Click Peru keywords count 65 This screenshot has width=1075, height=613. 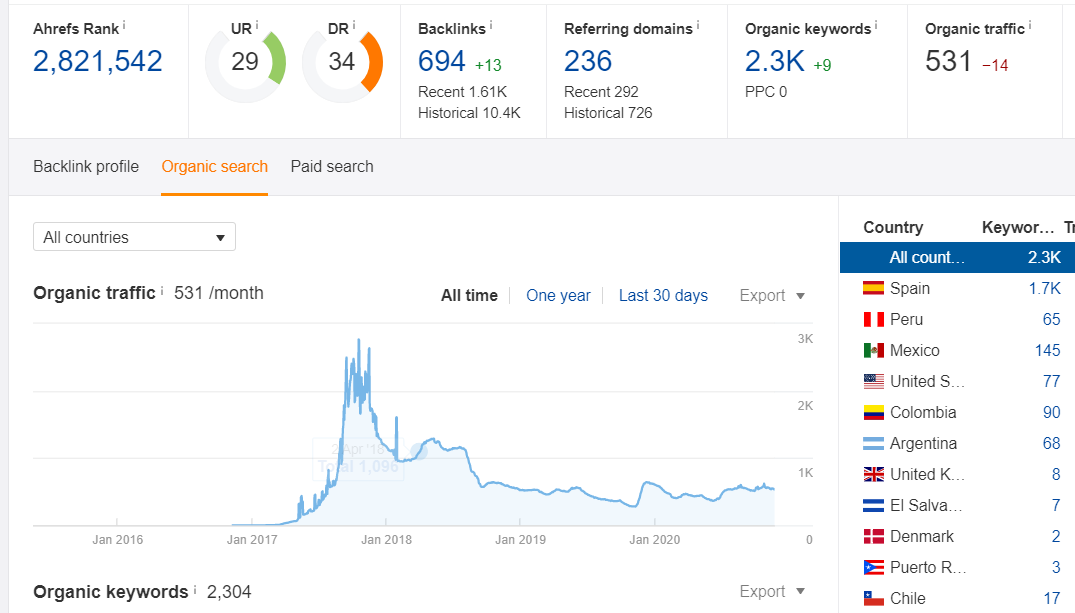click(x=1052, y=320)
